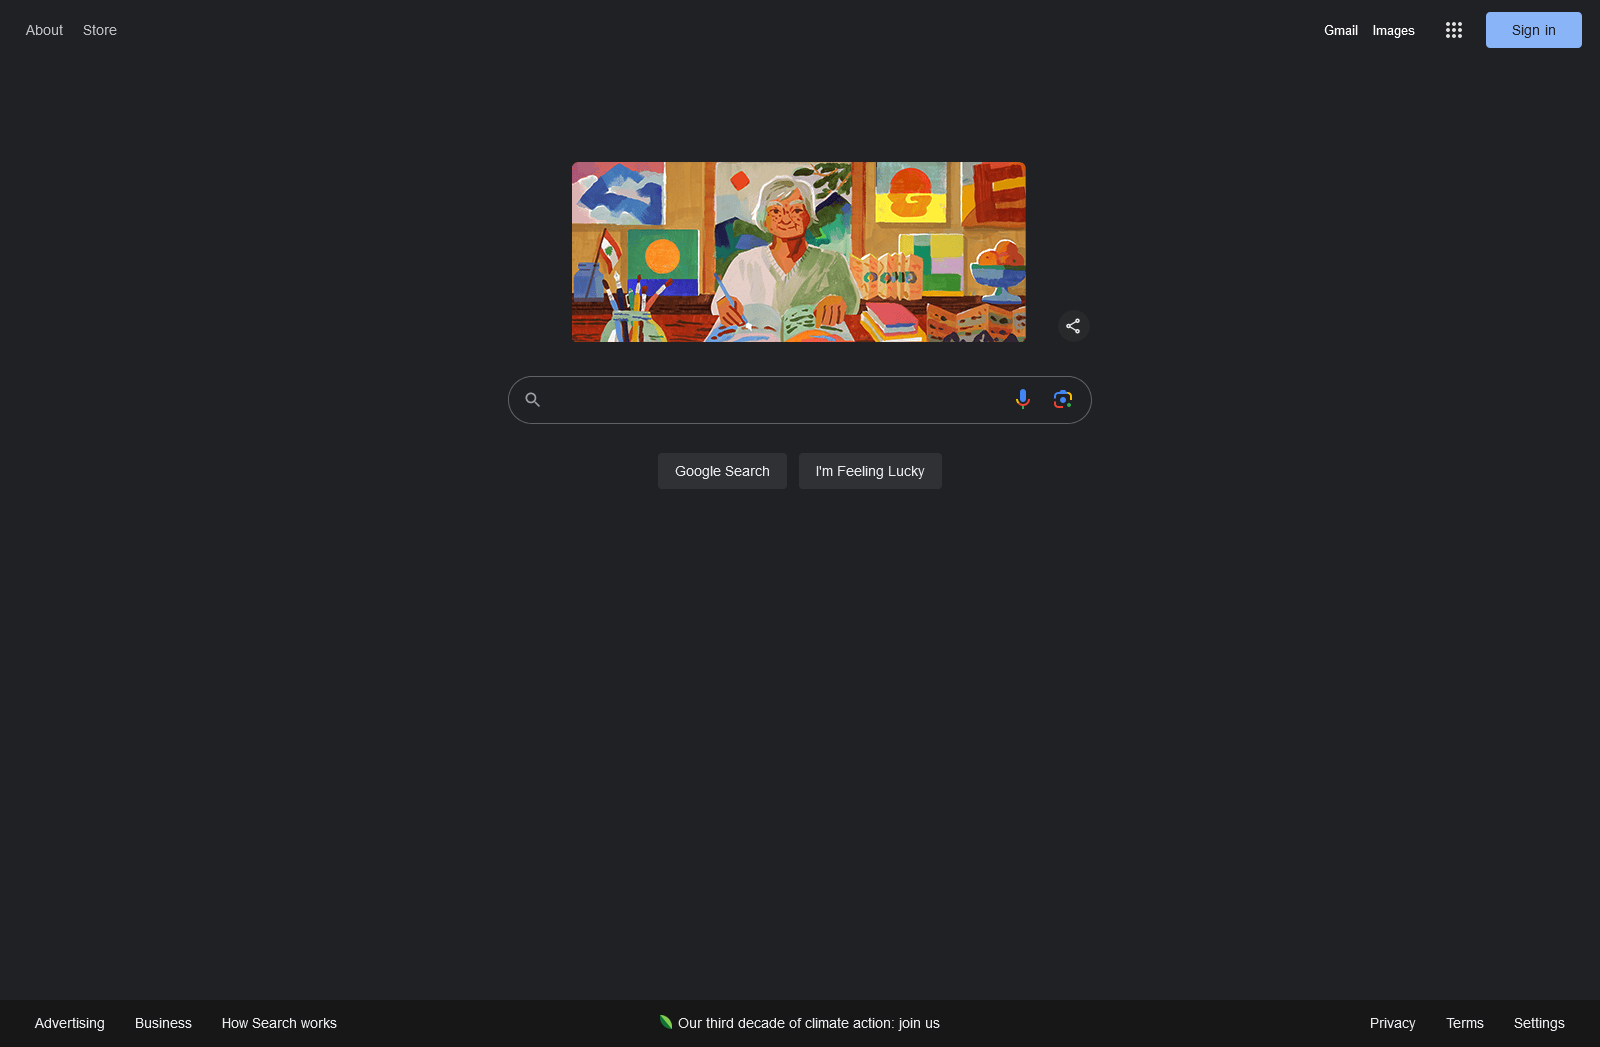Start voice search with the microphone icon
This screenshot has width=1600, height=1047.
(1023, 399)
